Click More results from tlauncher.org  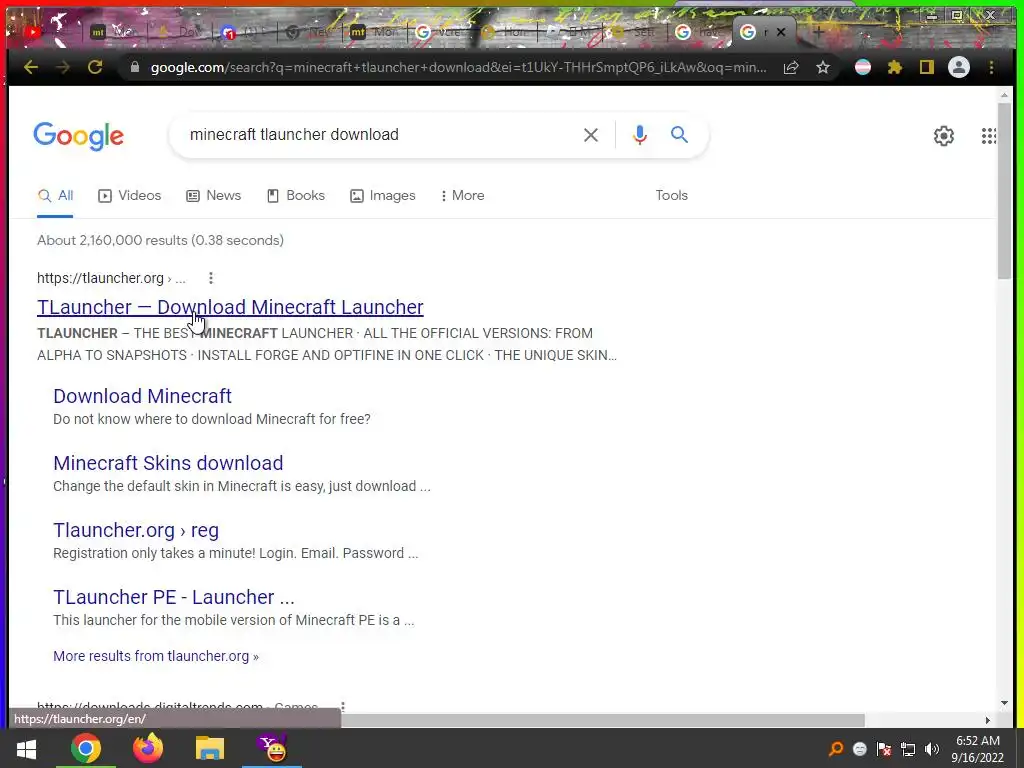[x=155, y=656]
